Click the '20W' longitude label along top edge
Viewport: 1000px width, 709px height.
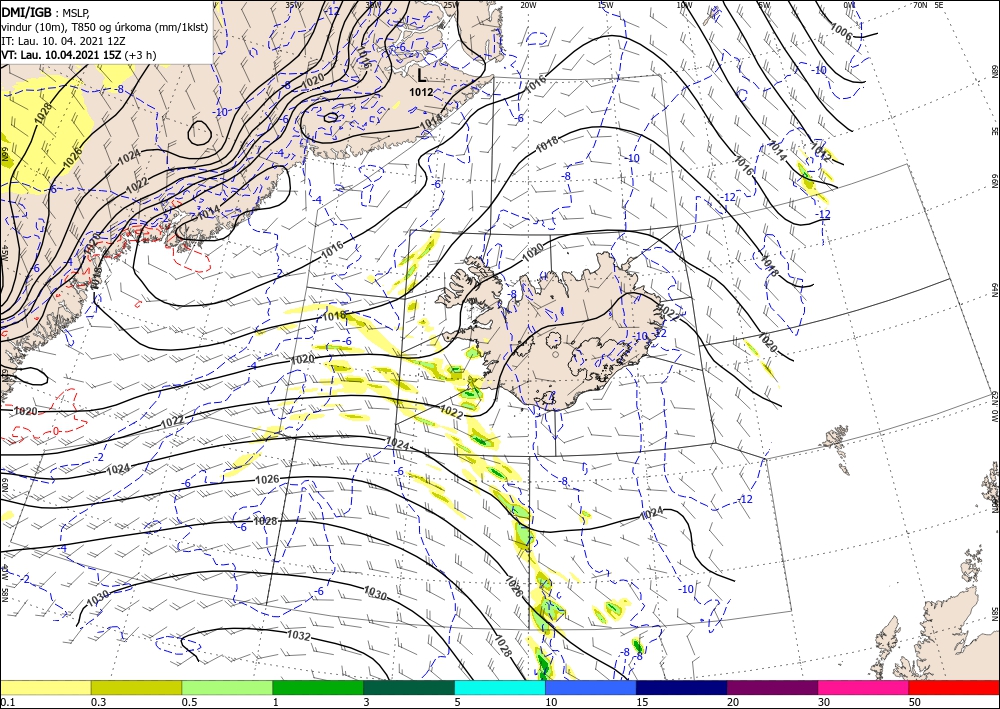click(528, 5)
